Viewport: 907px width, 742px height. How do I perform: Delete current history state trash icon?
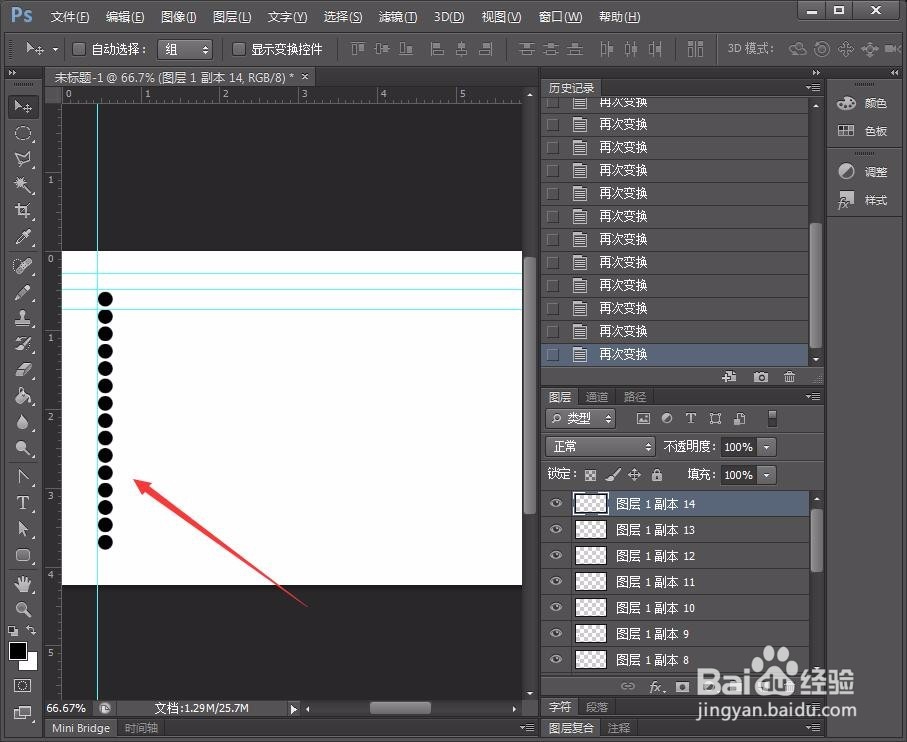coord(790,377)
